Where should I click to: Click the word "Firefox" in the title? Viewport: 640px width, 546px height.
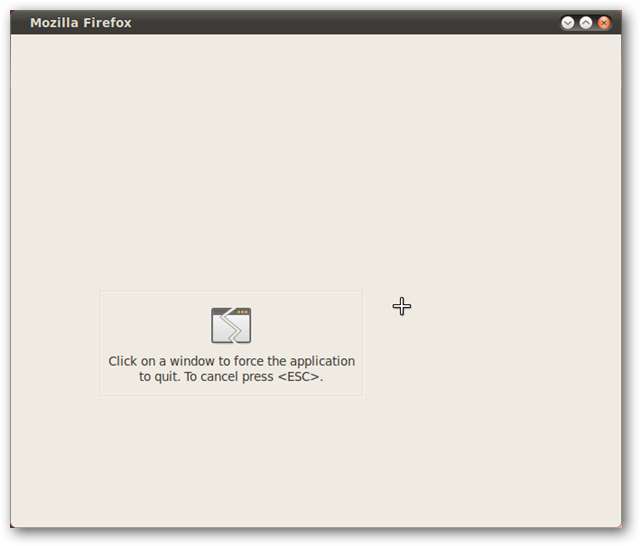click(x=107, y=22)
